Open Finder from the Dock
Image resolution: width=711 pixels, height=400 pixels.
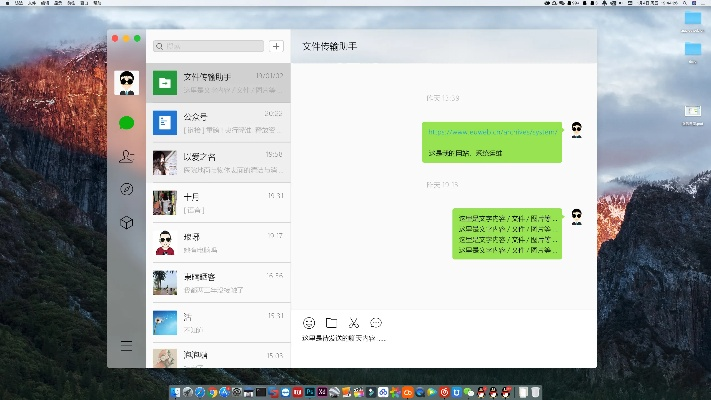pyautogui.click(x=175, y=391)
